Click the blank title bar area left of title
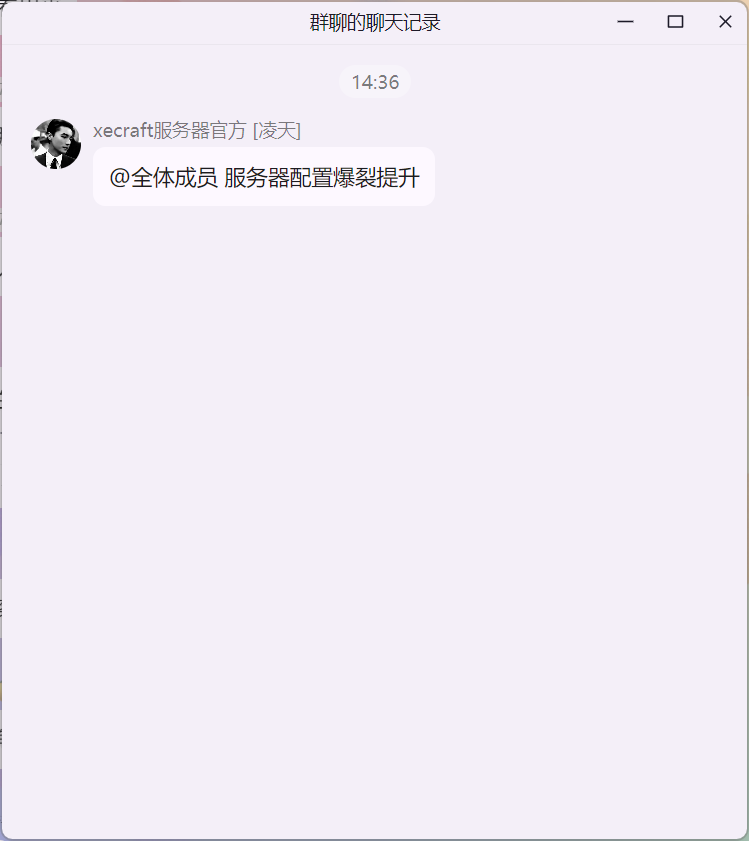 click(x=156, y=23)
